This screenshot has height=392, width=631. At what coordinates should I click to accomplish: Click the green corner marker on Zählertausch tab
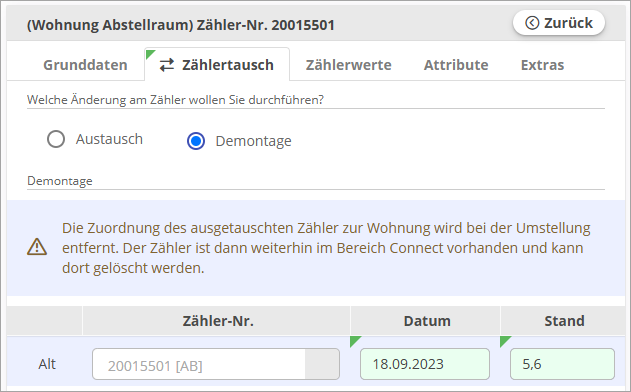pos(150,54)
